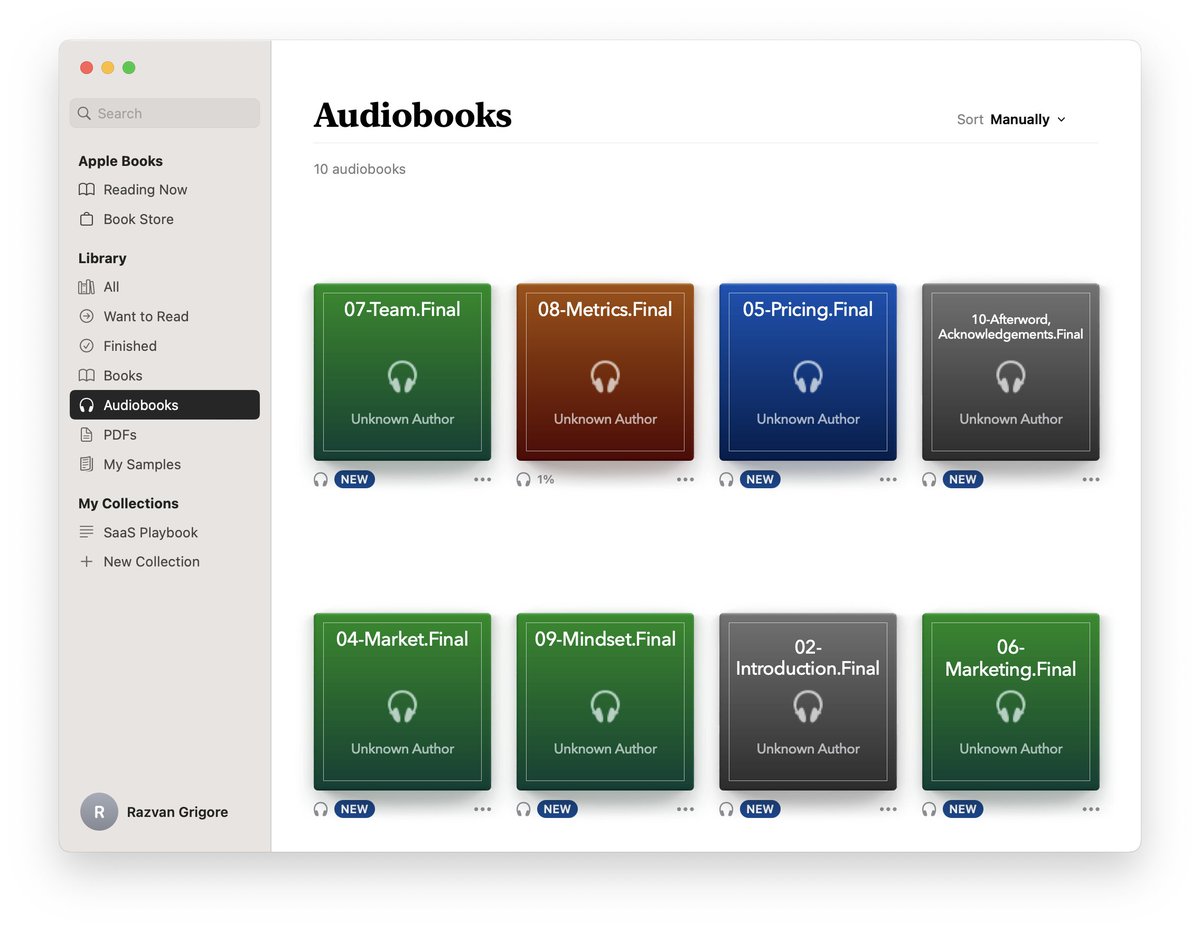Open 09-Mindset.Final audiobook cover
The image size is (1200, 930).
(605, 702)
